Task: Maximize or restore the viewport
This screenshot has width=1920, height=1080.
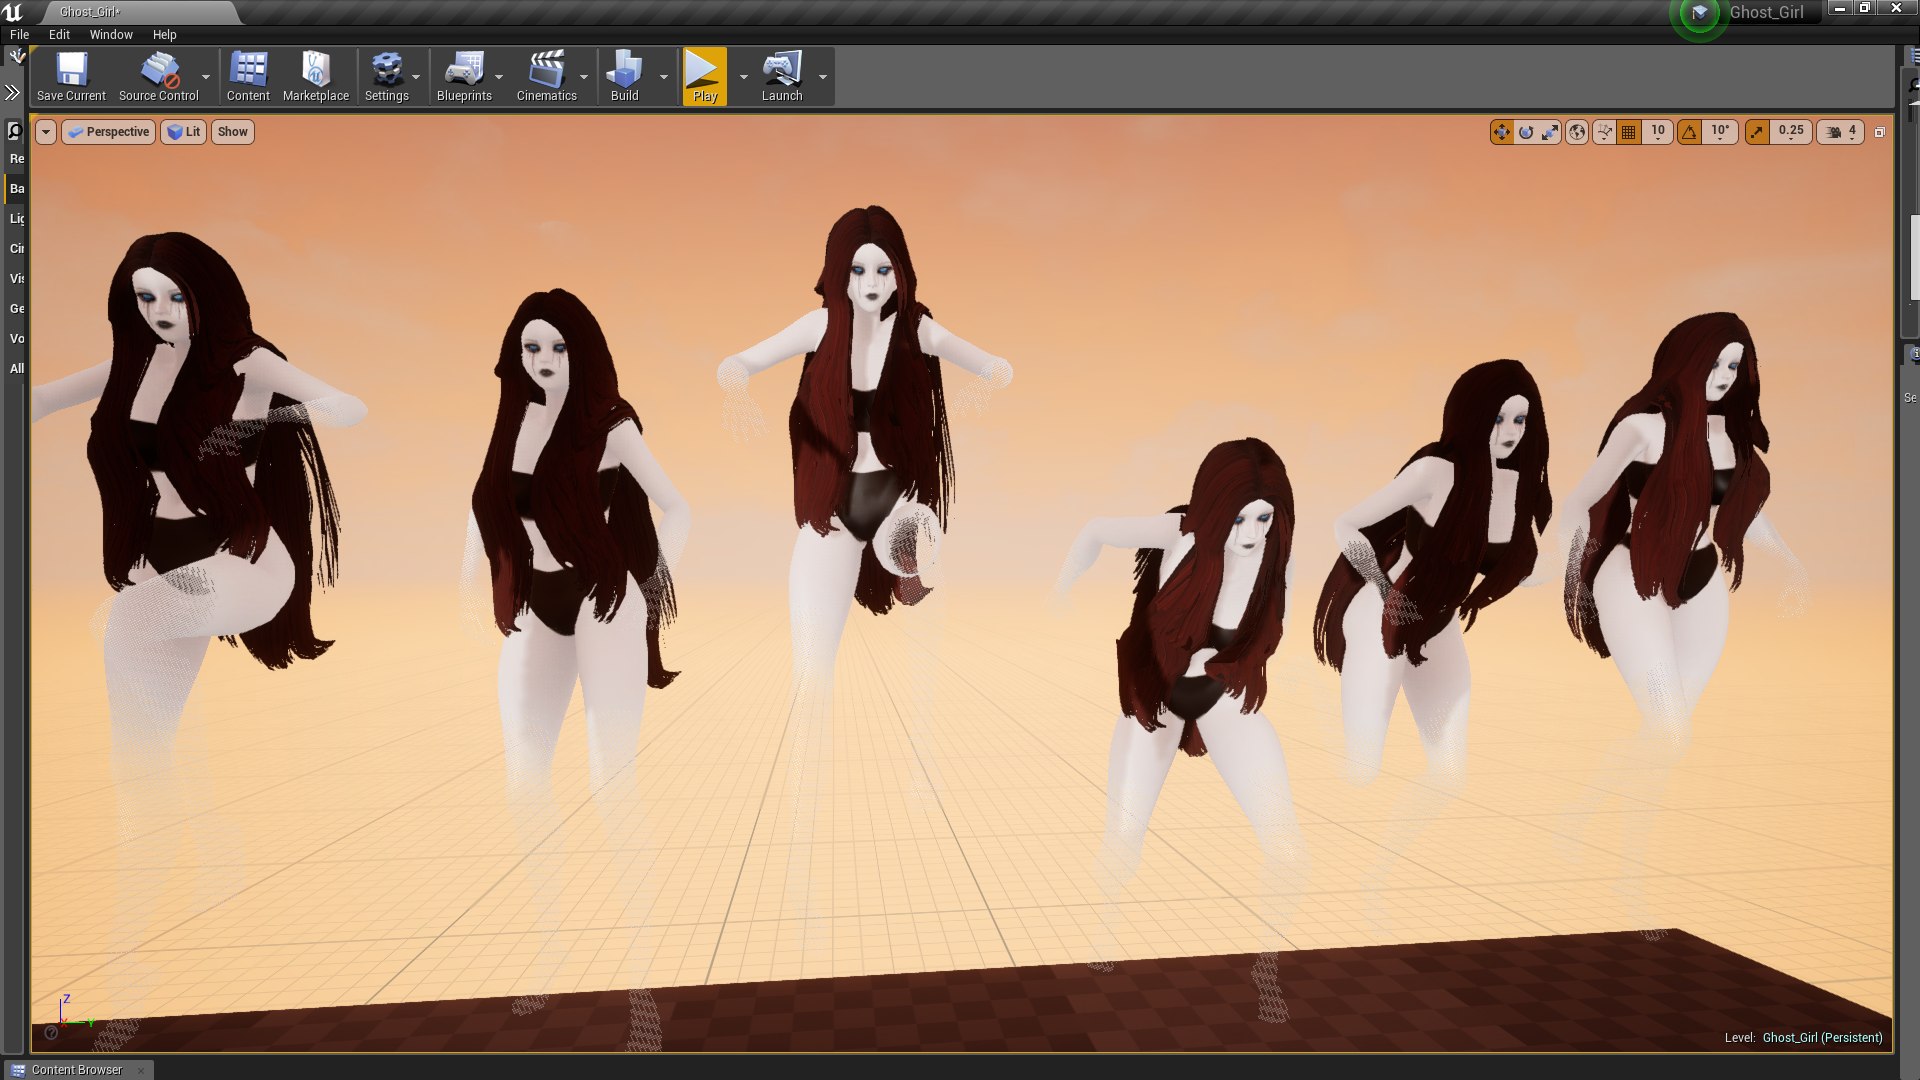Action: tap(1880, 132)
